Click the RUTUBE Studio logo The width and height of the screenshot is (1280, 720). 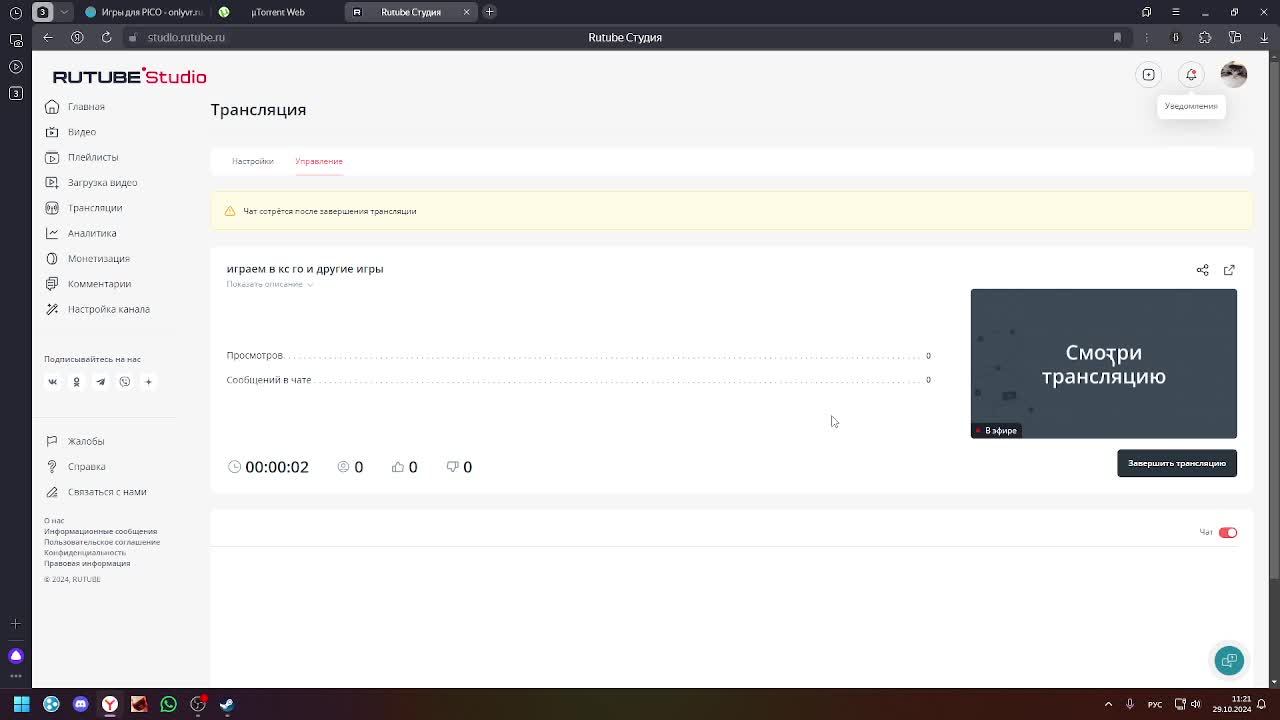point(129,77)
